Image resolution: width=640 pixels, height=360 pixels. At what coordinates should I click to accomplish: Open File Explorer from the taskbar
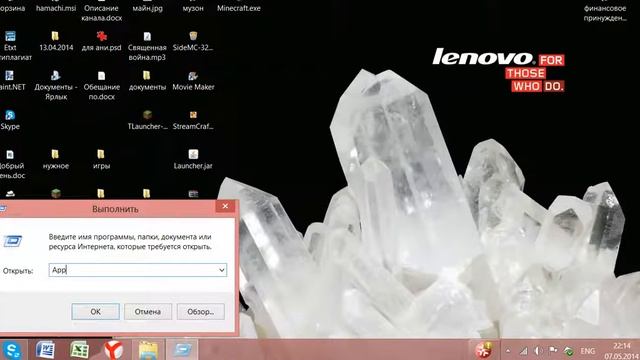[x=148, y=350]
